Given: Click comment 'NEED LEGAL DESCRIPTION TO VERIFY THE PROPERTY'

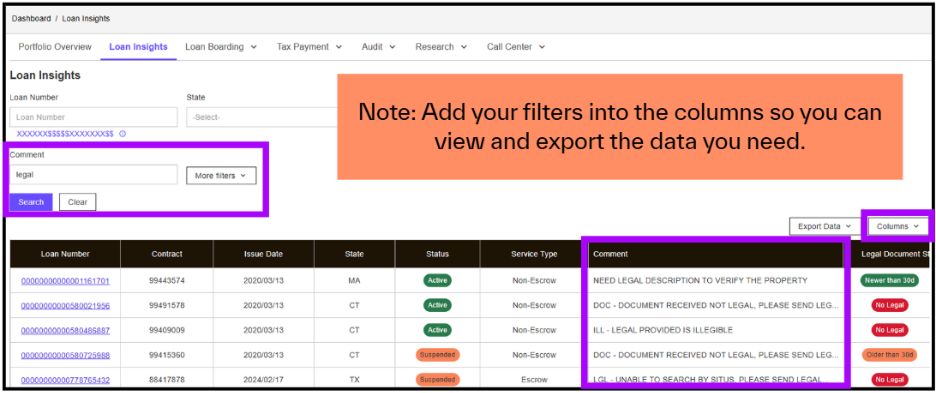Looking at the screenshot, I should coord(700,281).
